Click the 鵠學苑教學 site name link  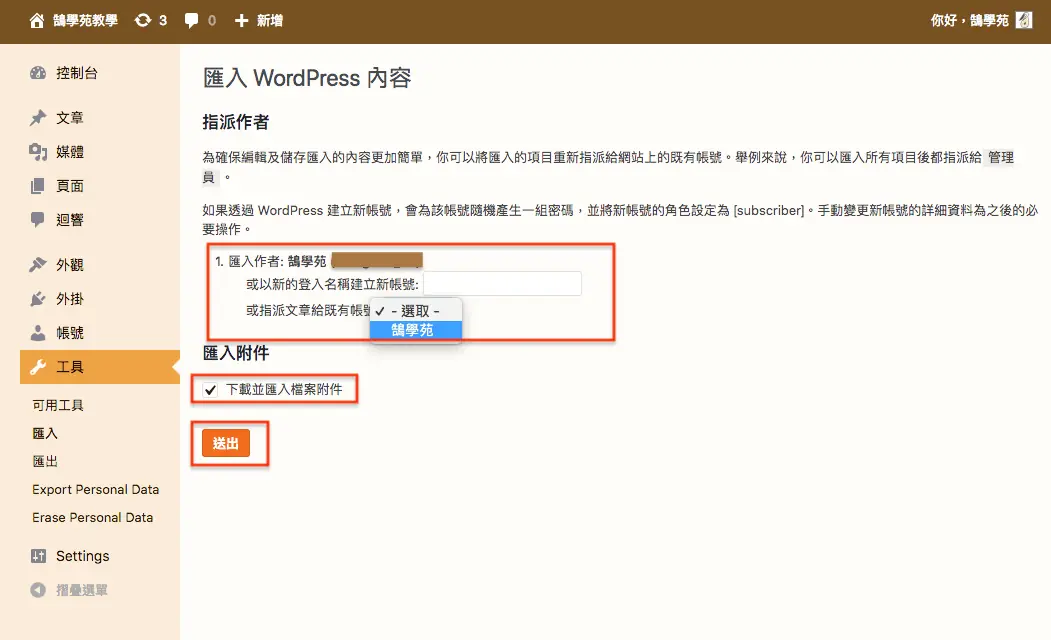[85, 21]
